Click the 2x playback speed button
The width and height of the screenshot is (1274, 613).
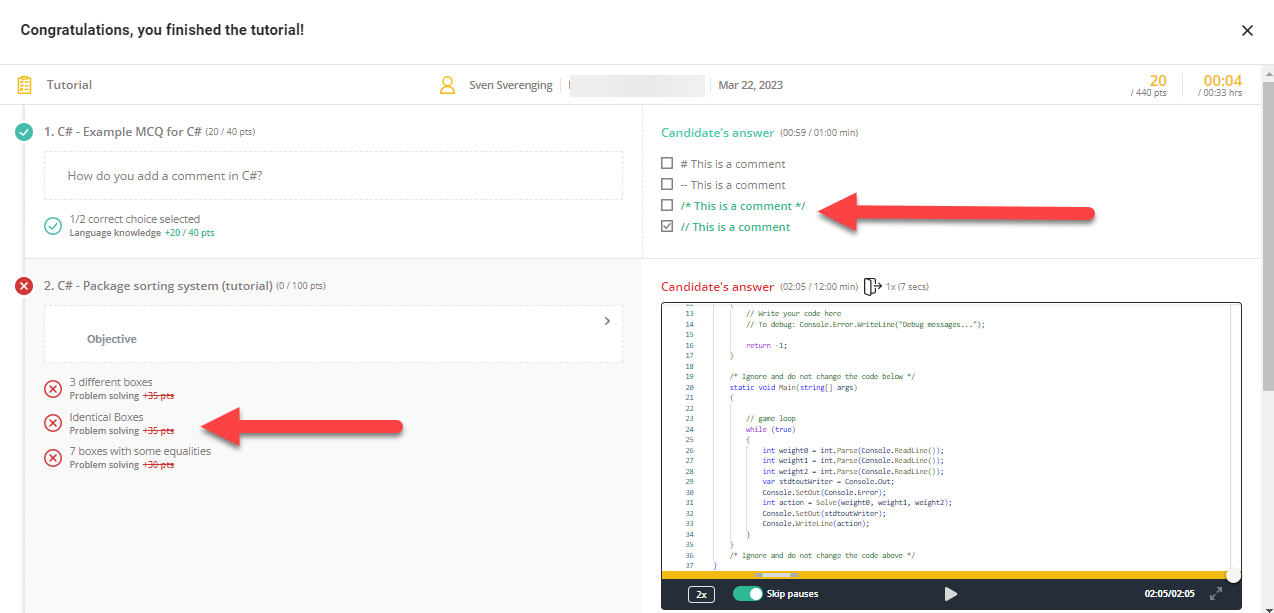click(x=702, y=594)
